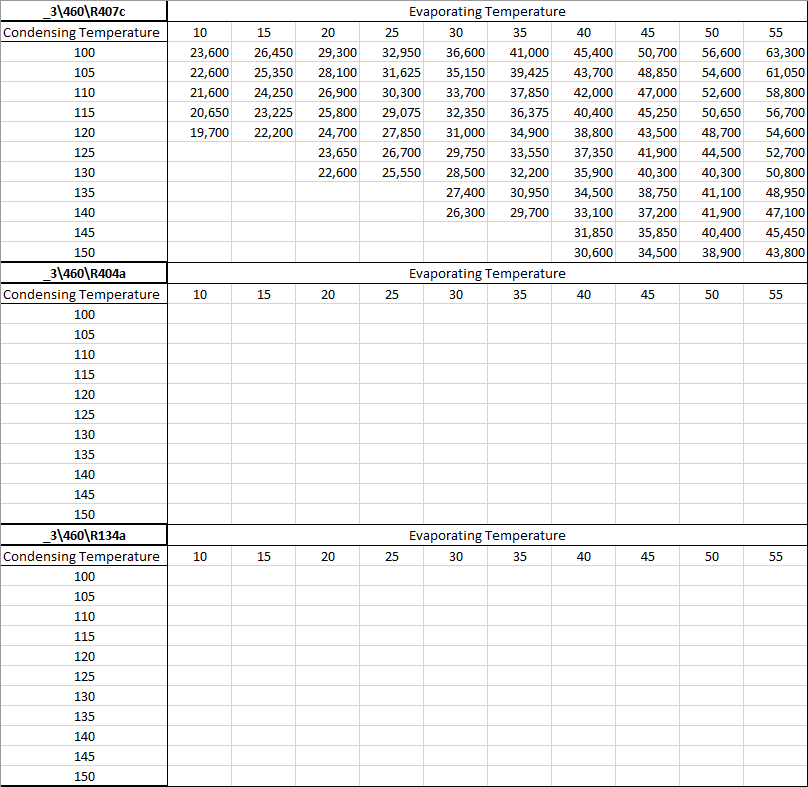This screenshot has height=787, width=808.
Task: Click the 44,500 cell
Action: tap(711, 153)
